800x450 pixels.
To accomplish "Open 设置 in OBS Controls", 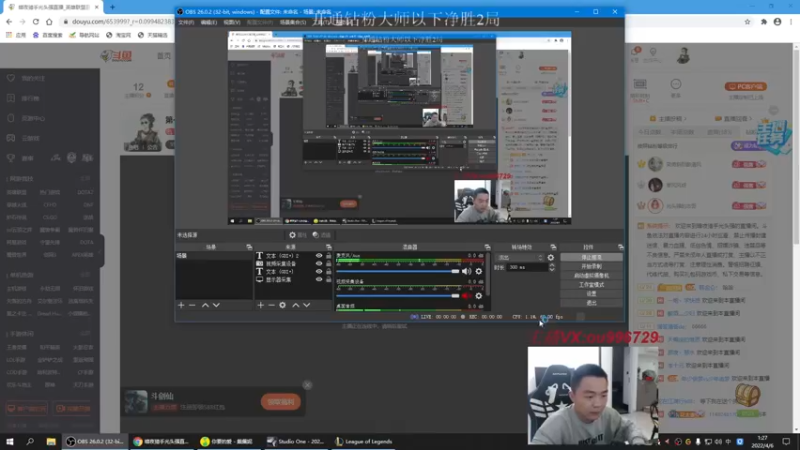I will coord(591,294).
